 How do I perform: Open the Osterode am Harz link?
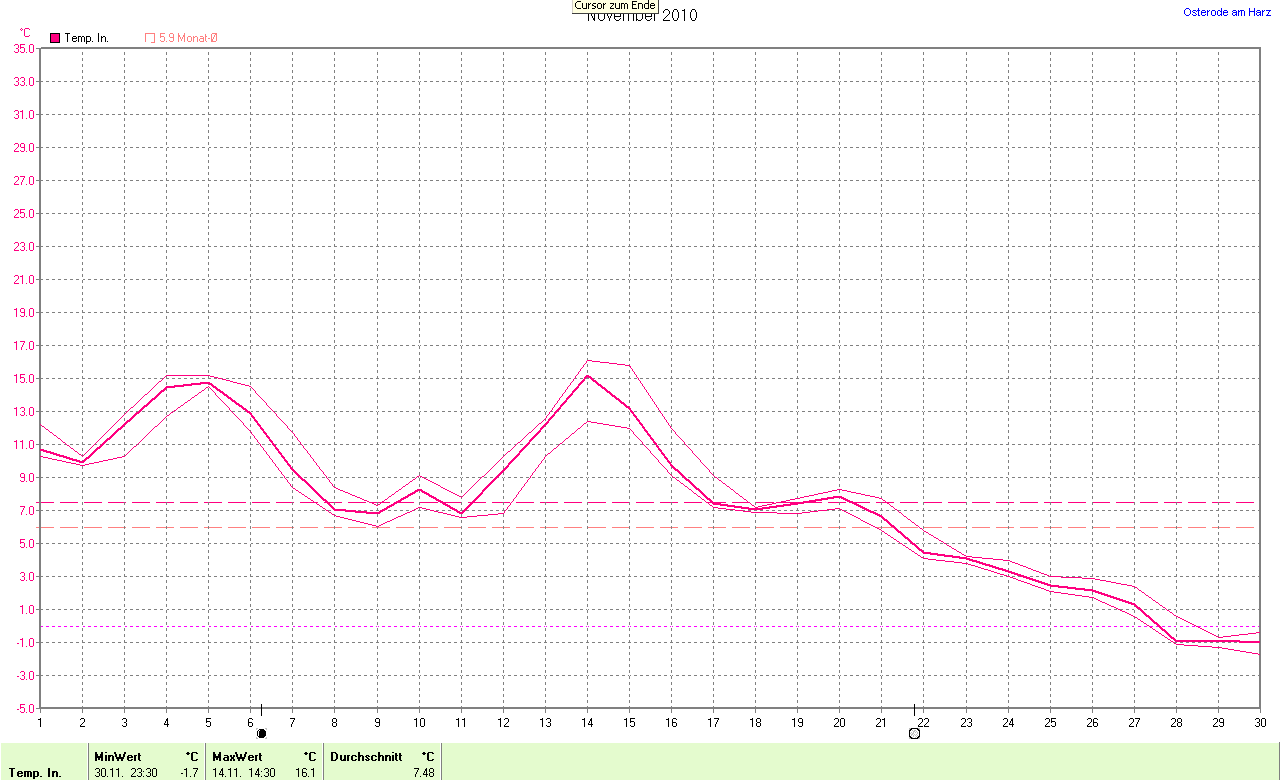tap(1226, 12)
